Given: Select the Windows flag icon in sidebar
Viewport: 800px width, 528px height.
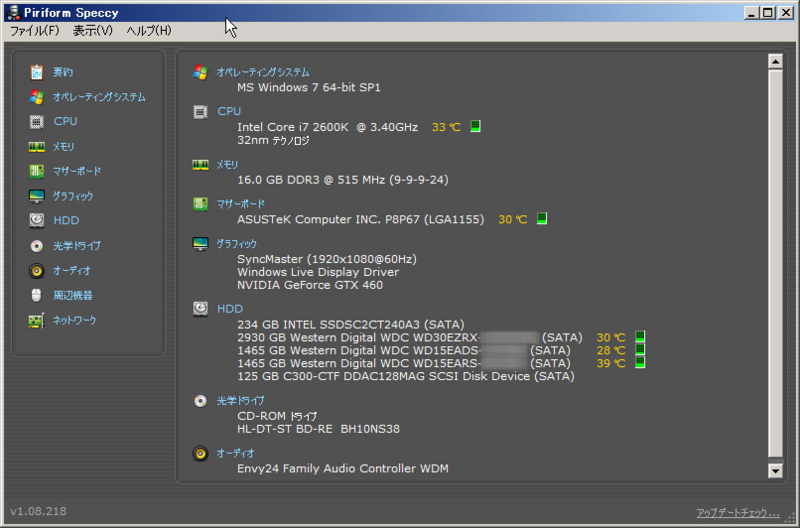Looking at the screenshot, I should click(x=36, y=97).
